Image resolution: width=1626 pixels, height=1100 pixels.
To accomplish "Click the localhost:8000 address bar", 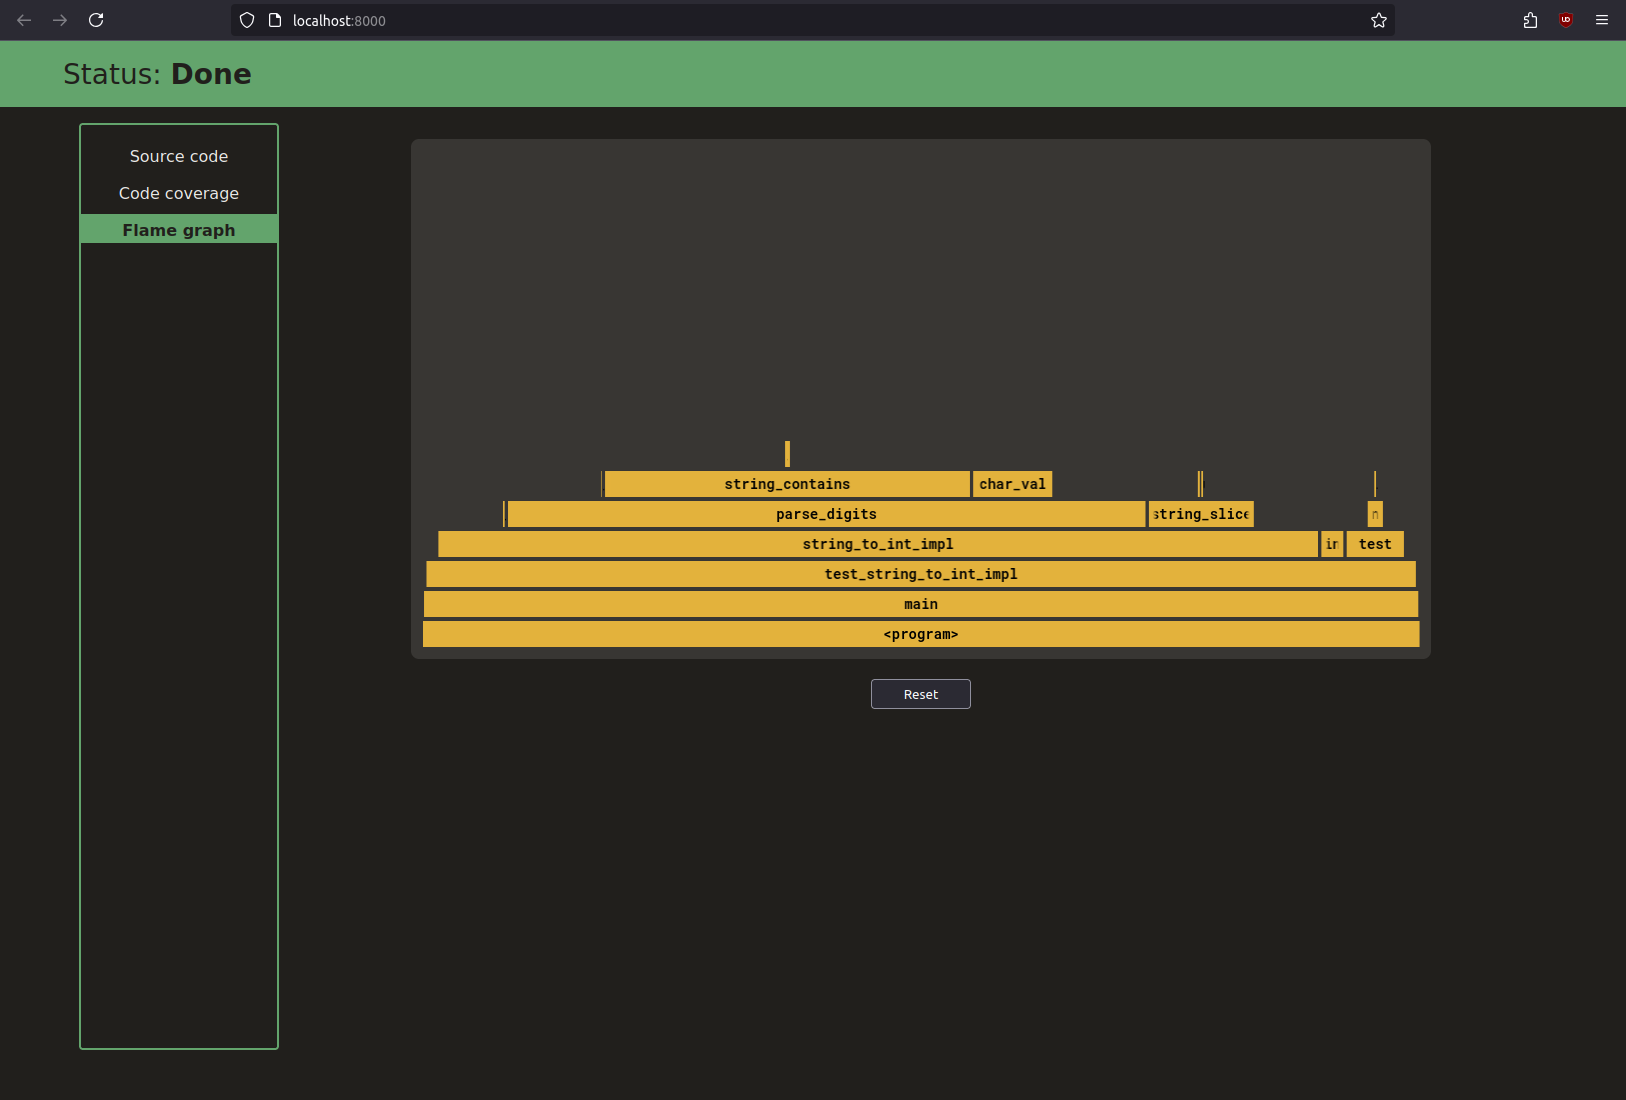I will 800,20.
